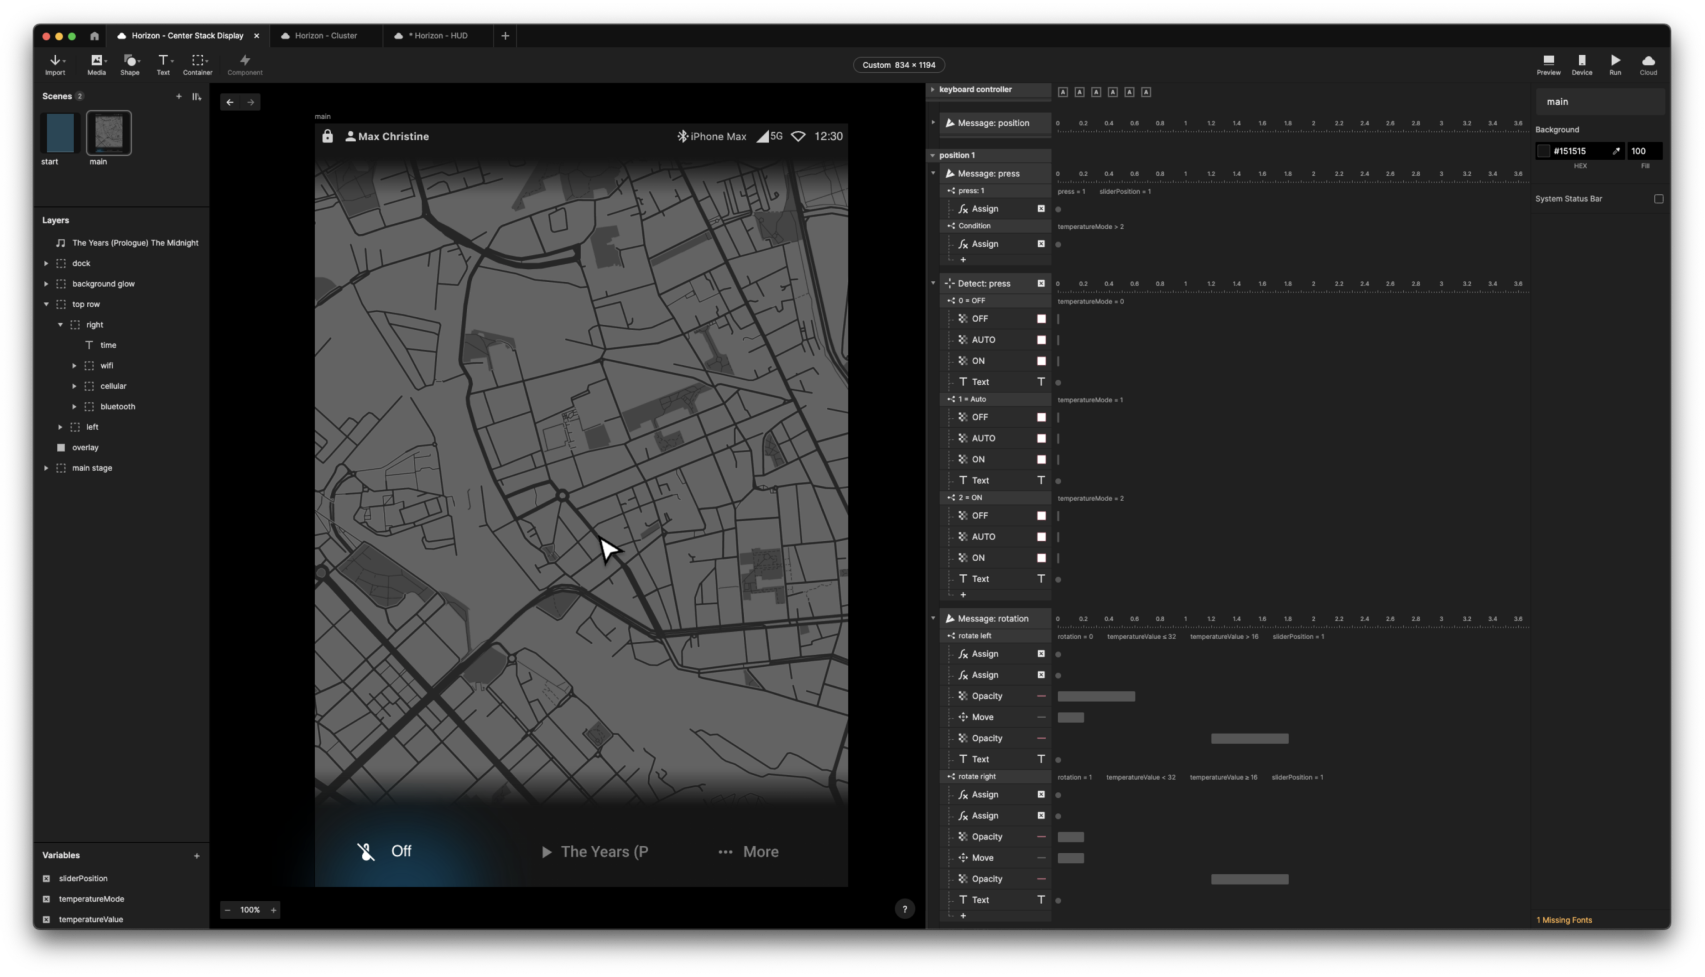Open the Import tool
This screenshot has width=1705, height=977.
(55, 65)
